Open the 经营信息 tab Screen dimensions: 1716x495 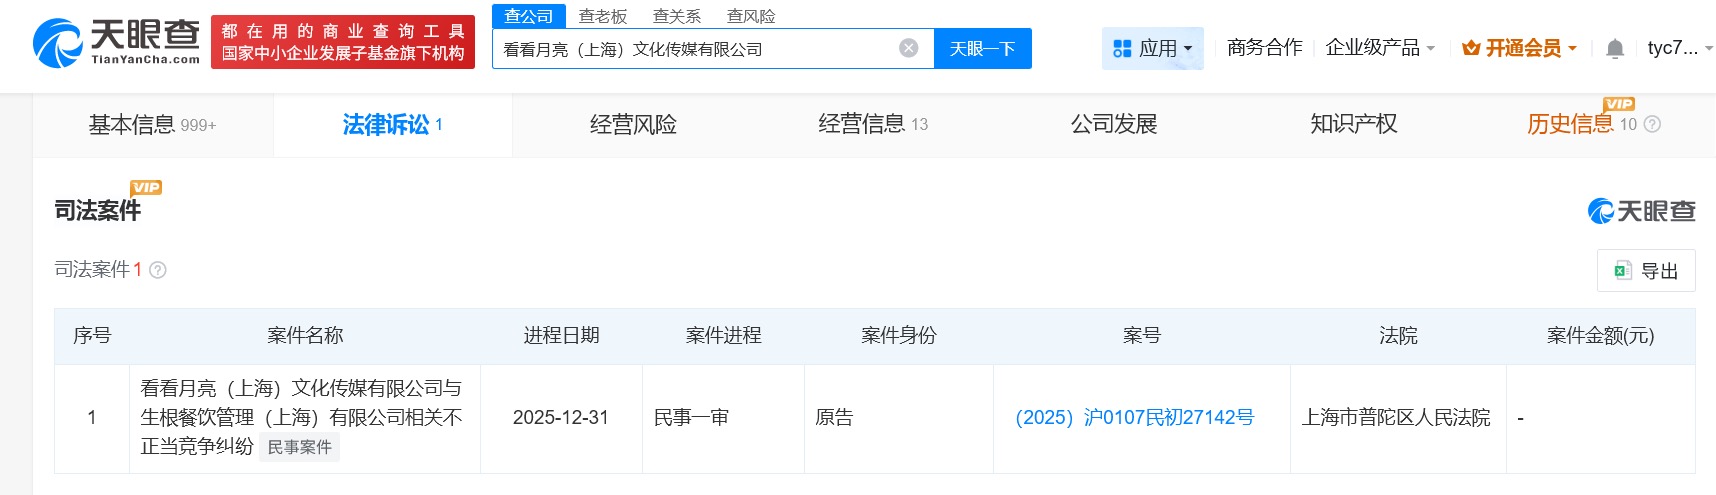coord(873,124)
